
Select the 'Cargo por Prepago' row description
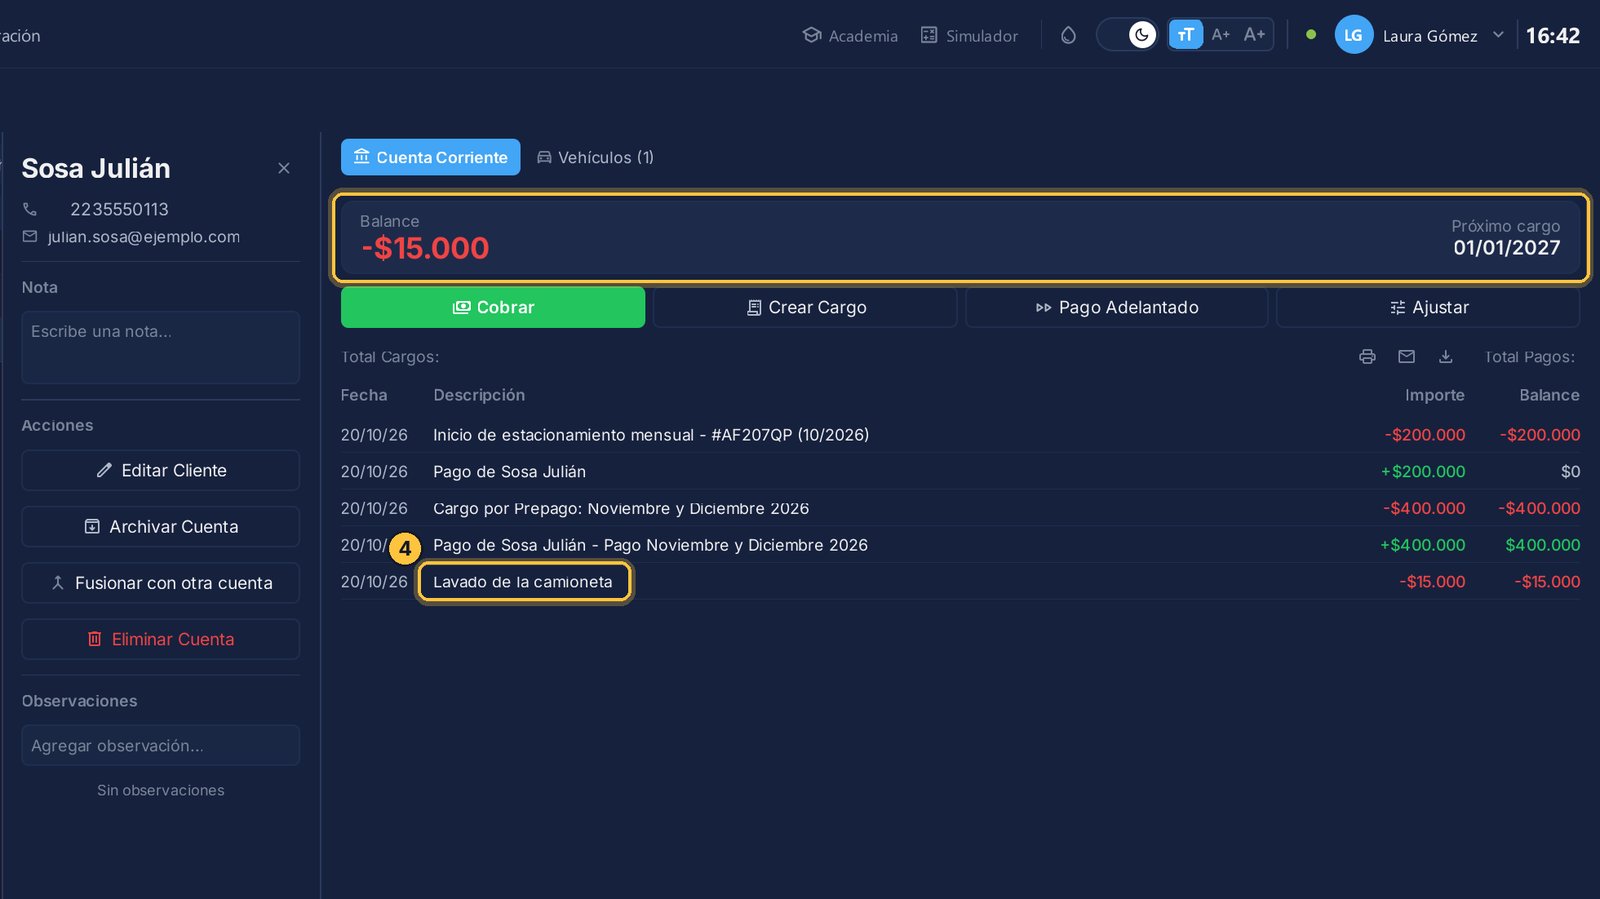(x=621, y=508)
